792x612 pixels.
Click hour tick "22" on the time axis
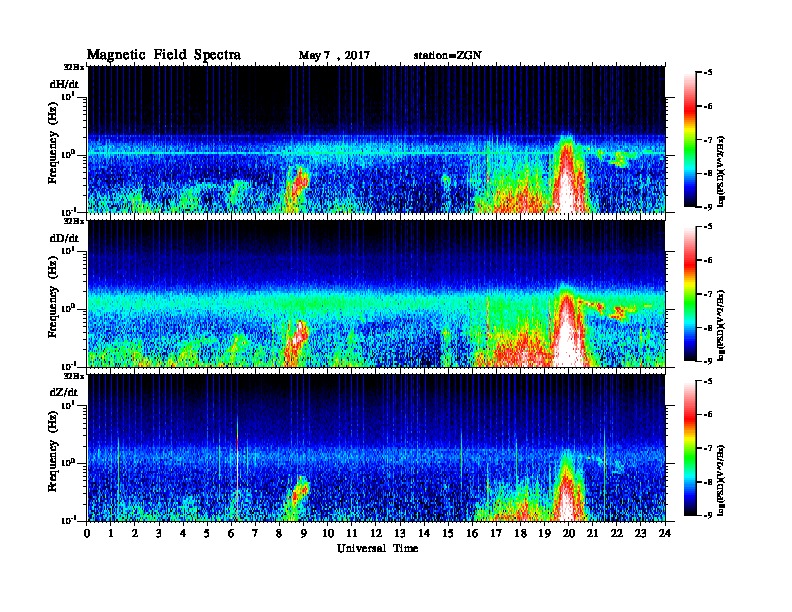pyautogui.click(x=617, y=534)
